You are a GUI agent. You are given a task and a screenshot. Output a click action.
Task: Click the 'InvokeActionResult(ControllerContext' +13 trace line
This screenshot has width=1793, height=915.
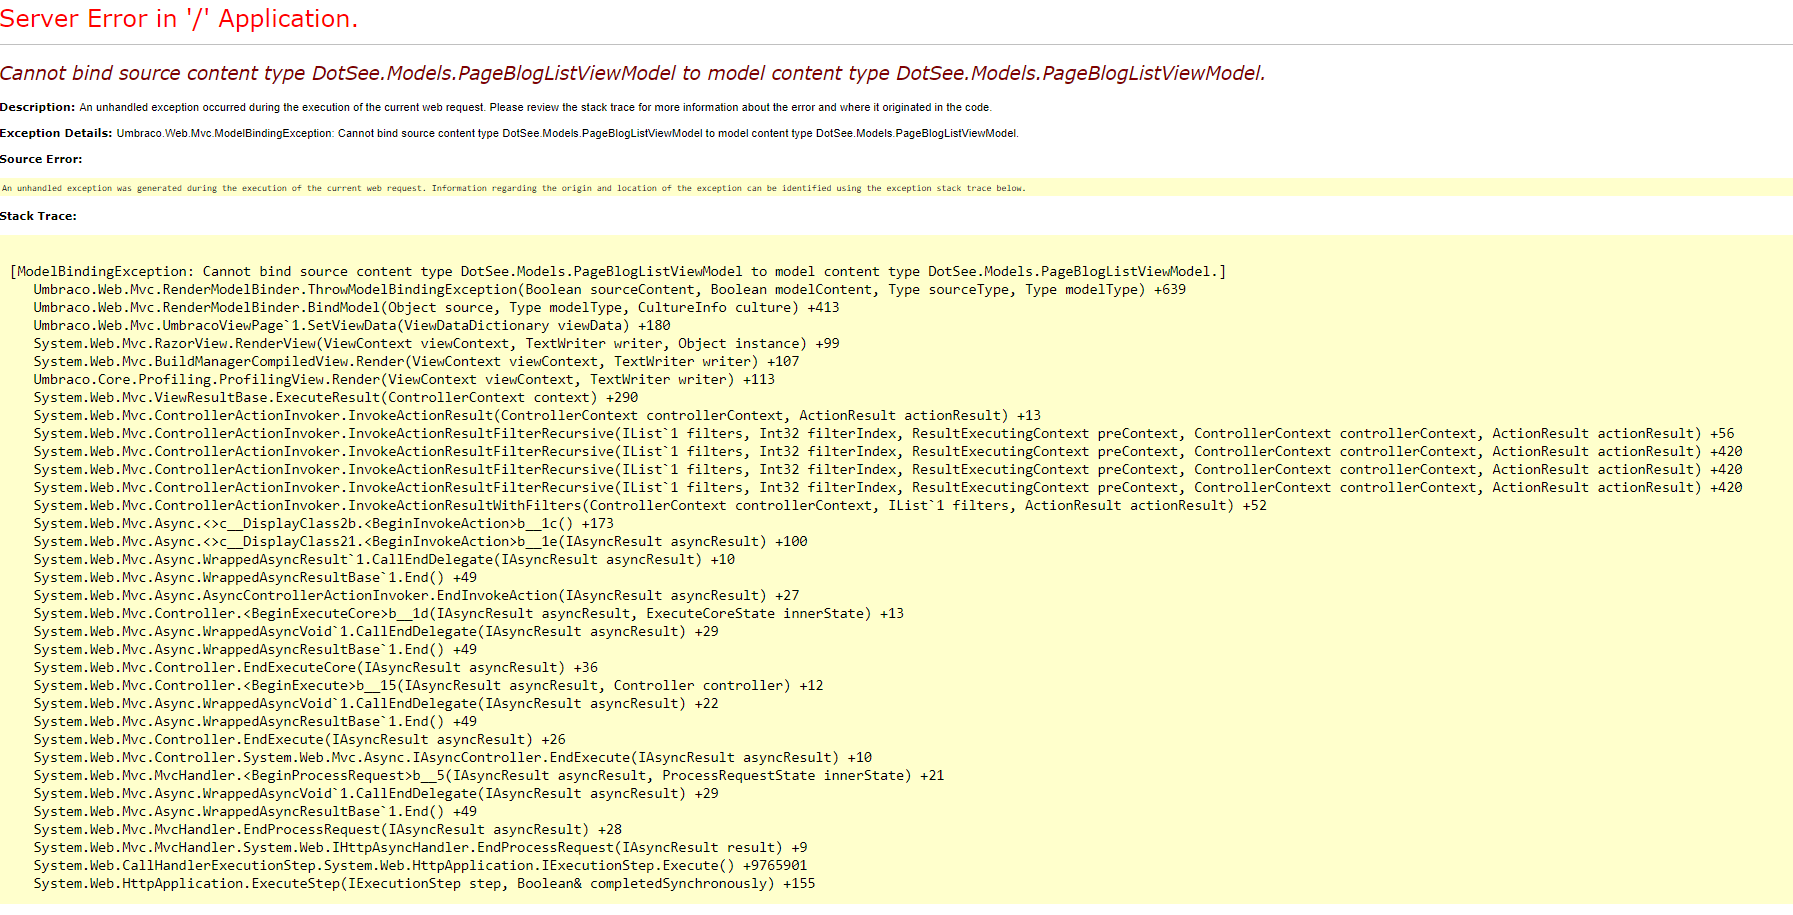538,415
